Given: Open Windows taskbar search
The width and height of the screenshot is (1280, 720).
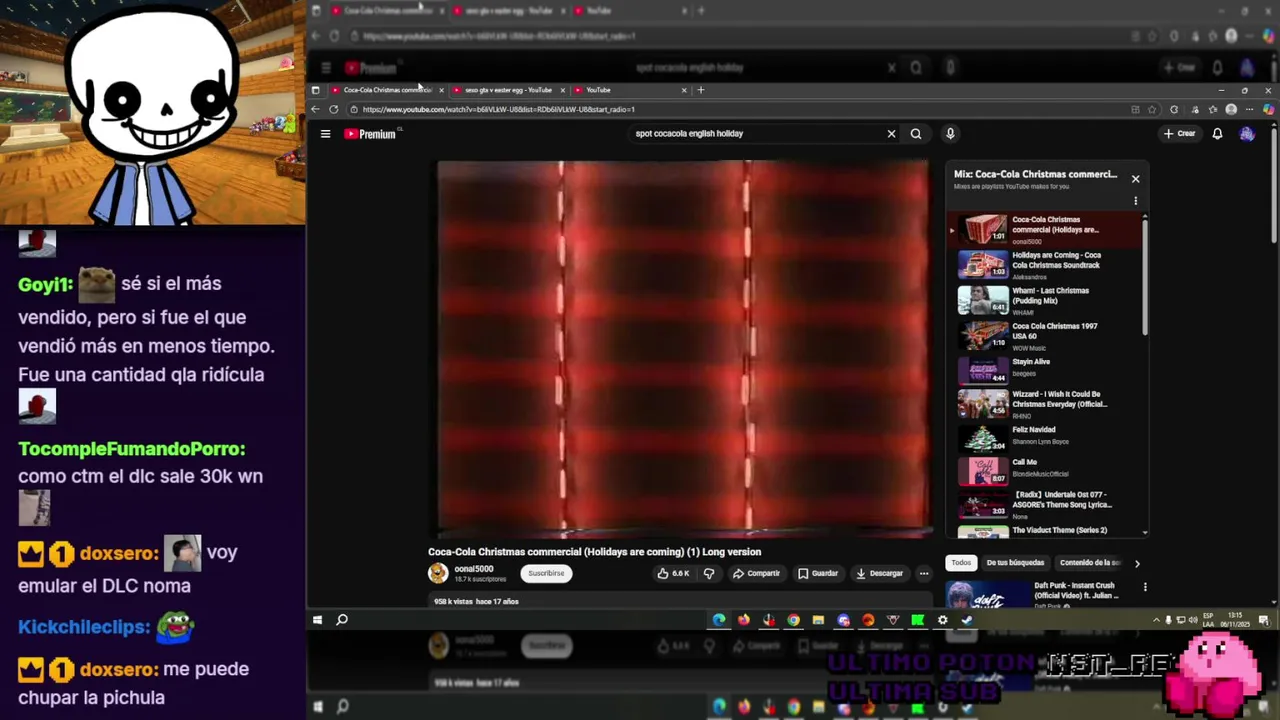Looking at the screenshot, I should click(342, 620).
